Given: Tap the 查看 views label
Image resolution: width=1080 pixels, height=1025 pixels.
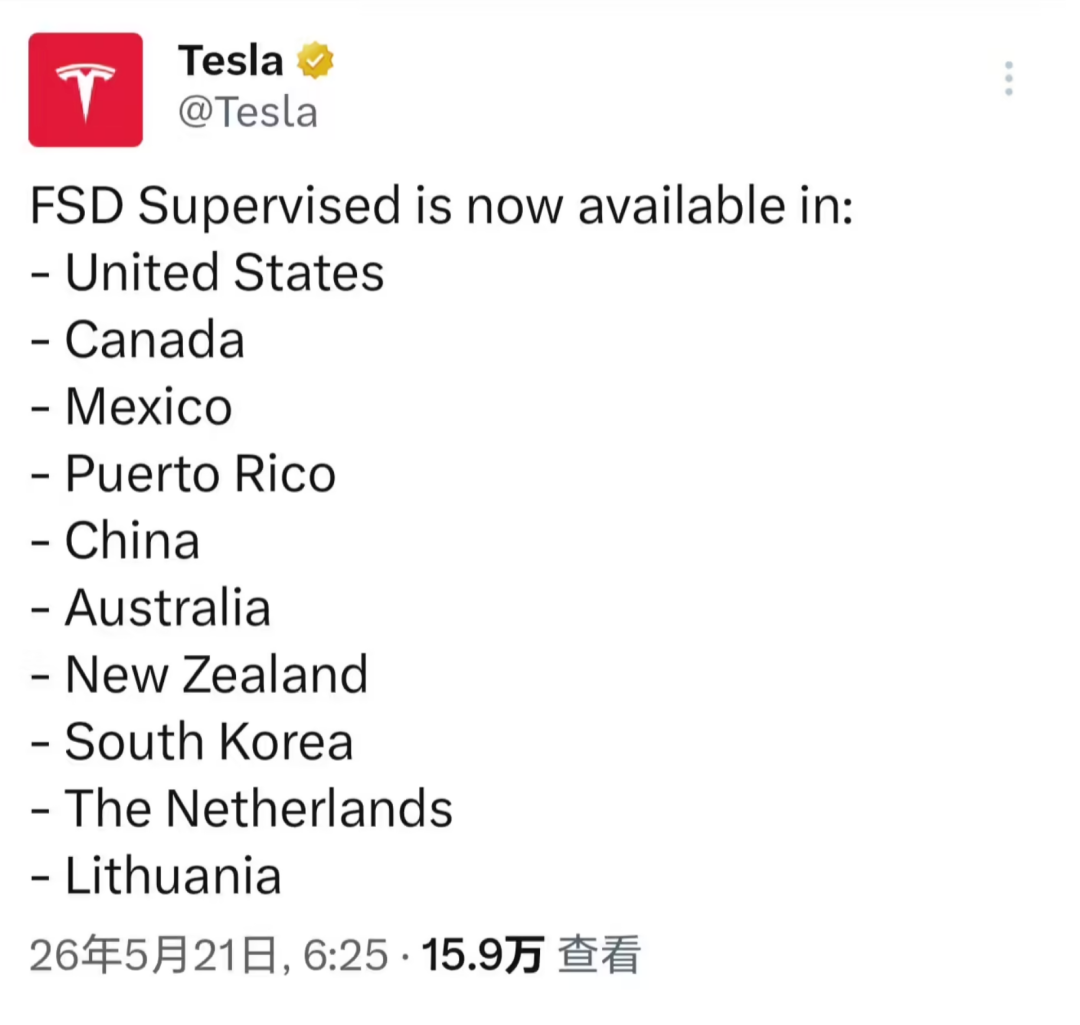Looking at the screenshot, I should tap(599, 955).
